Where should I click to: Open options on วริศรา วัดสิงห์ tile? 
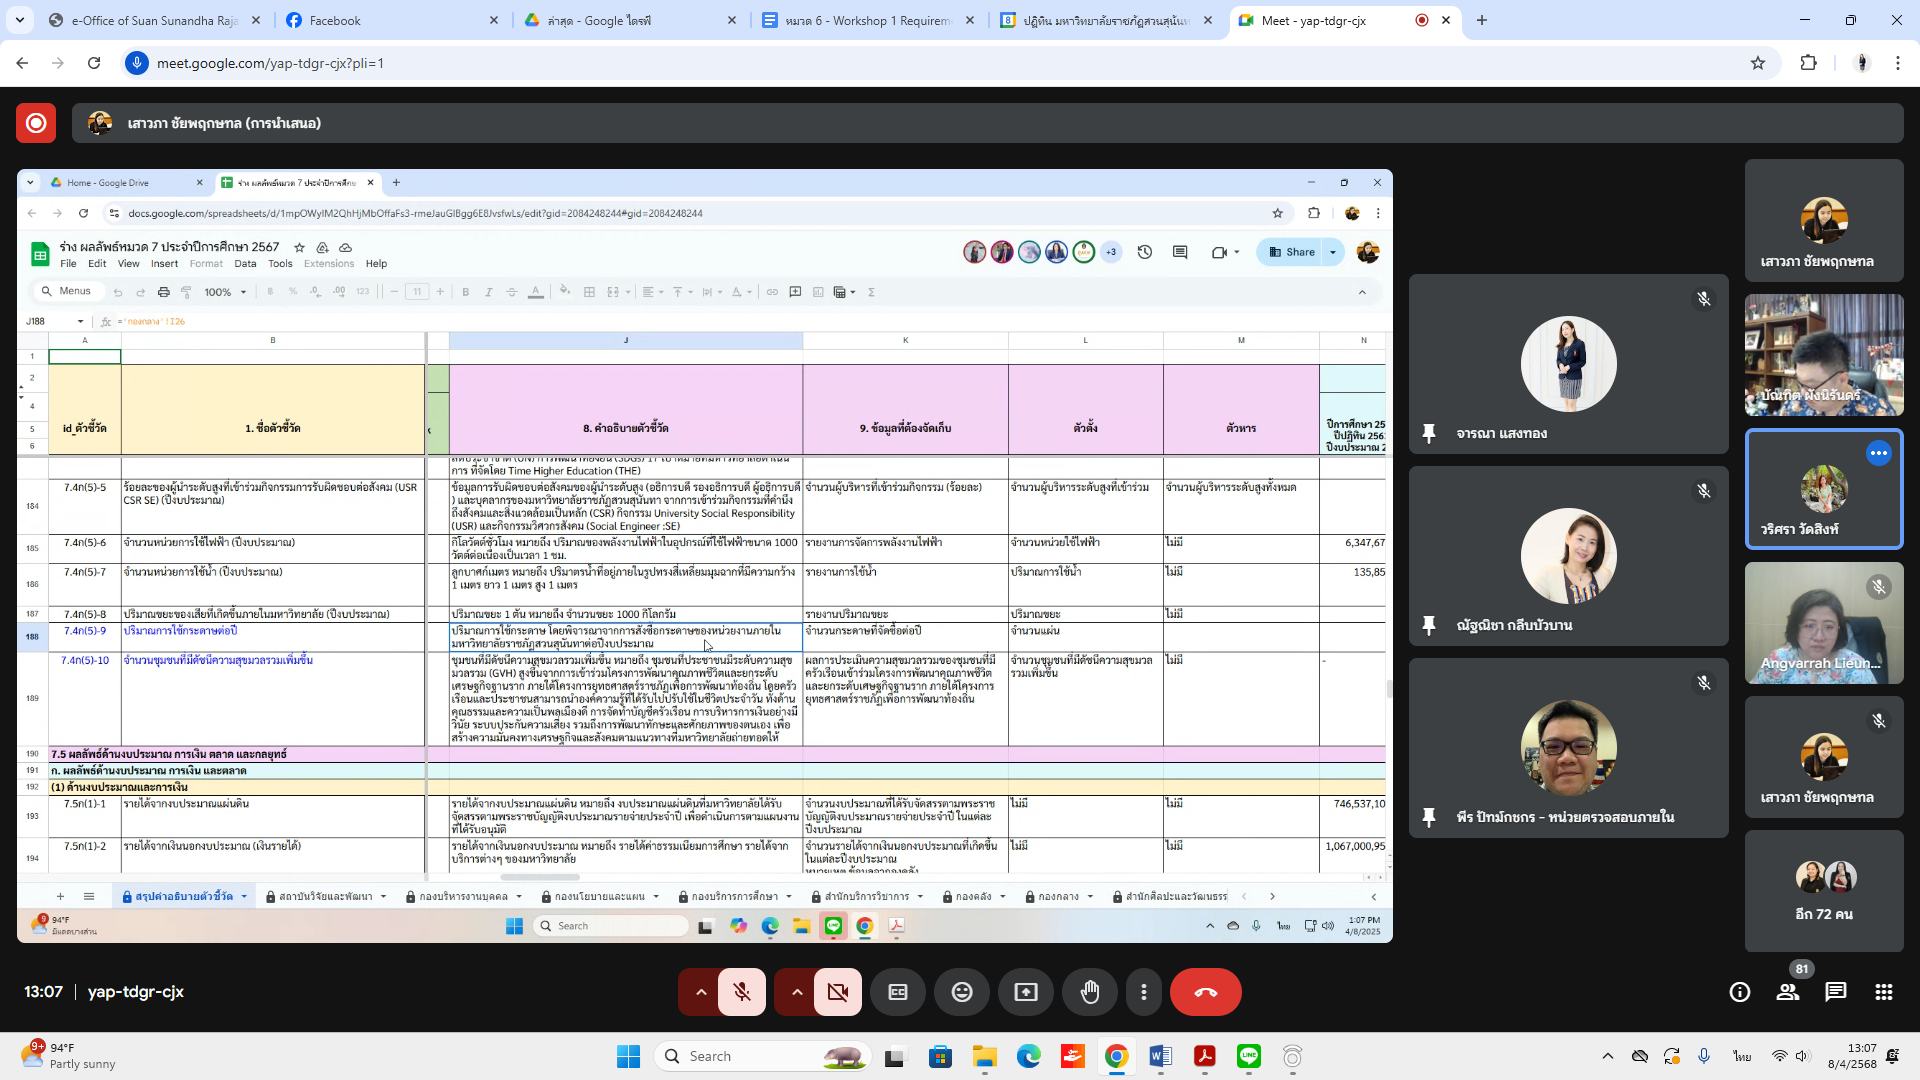(1879, 454)
